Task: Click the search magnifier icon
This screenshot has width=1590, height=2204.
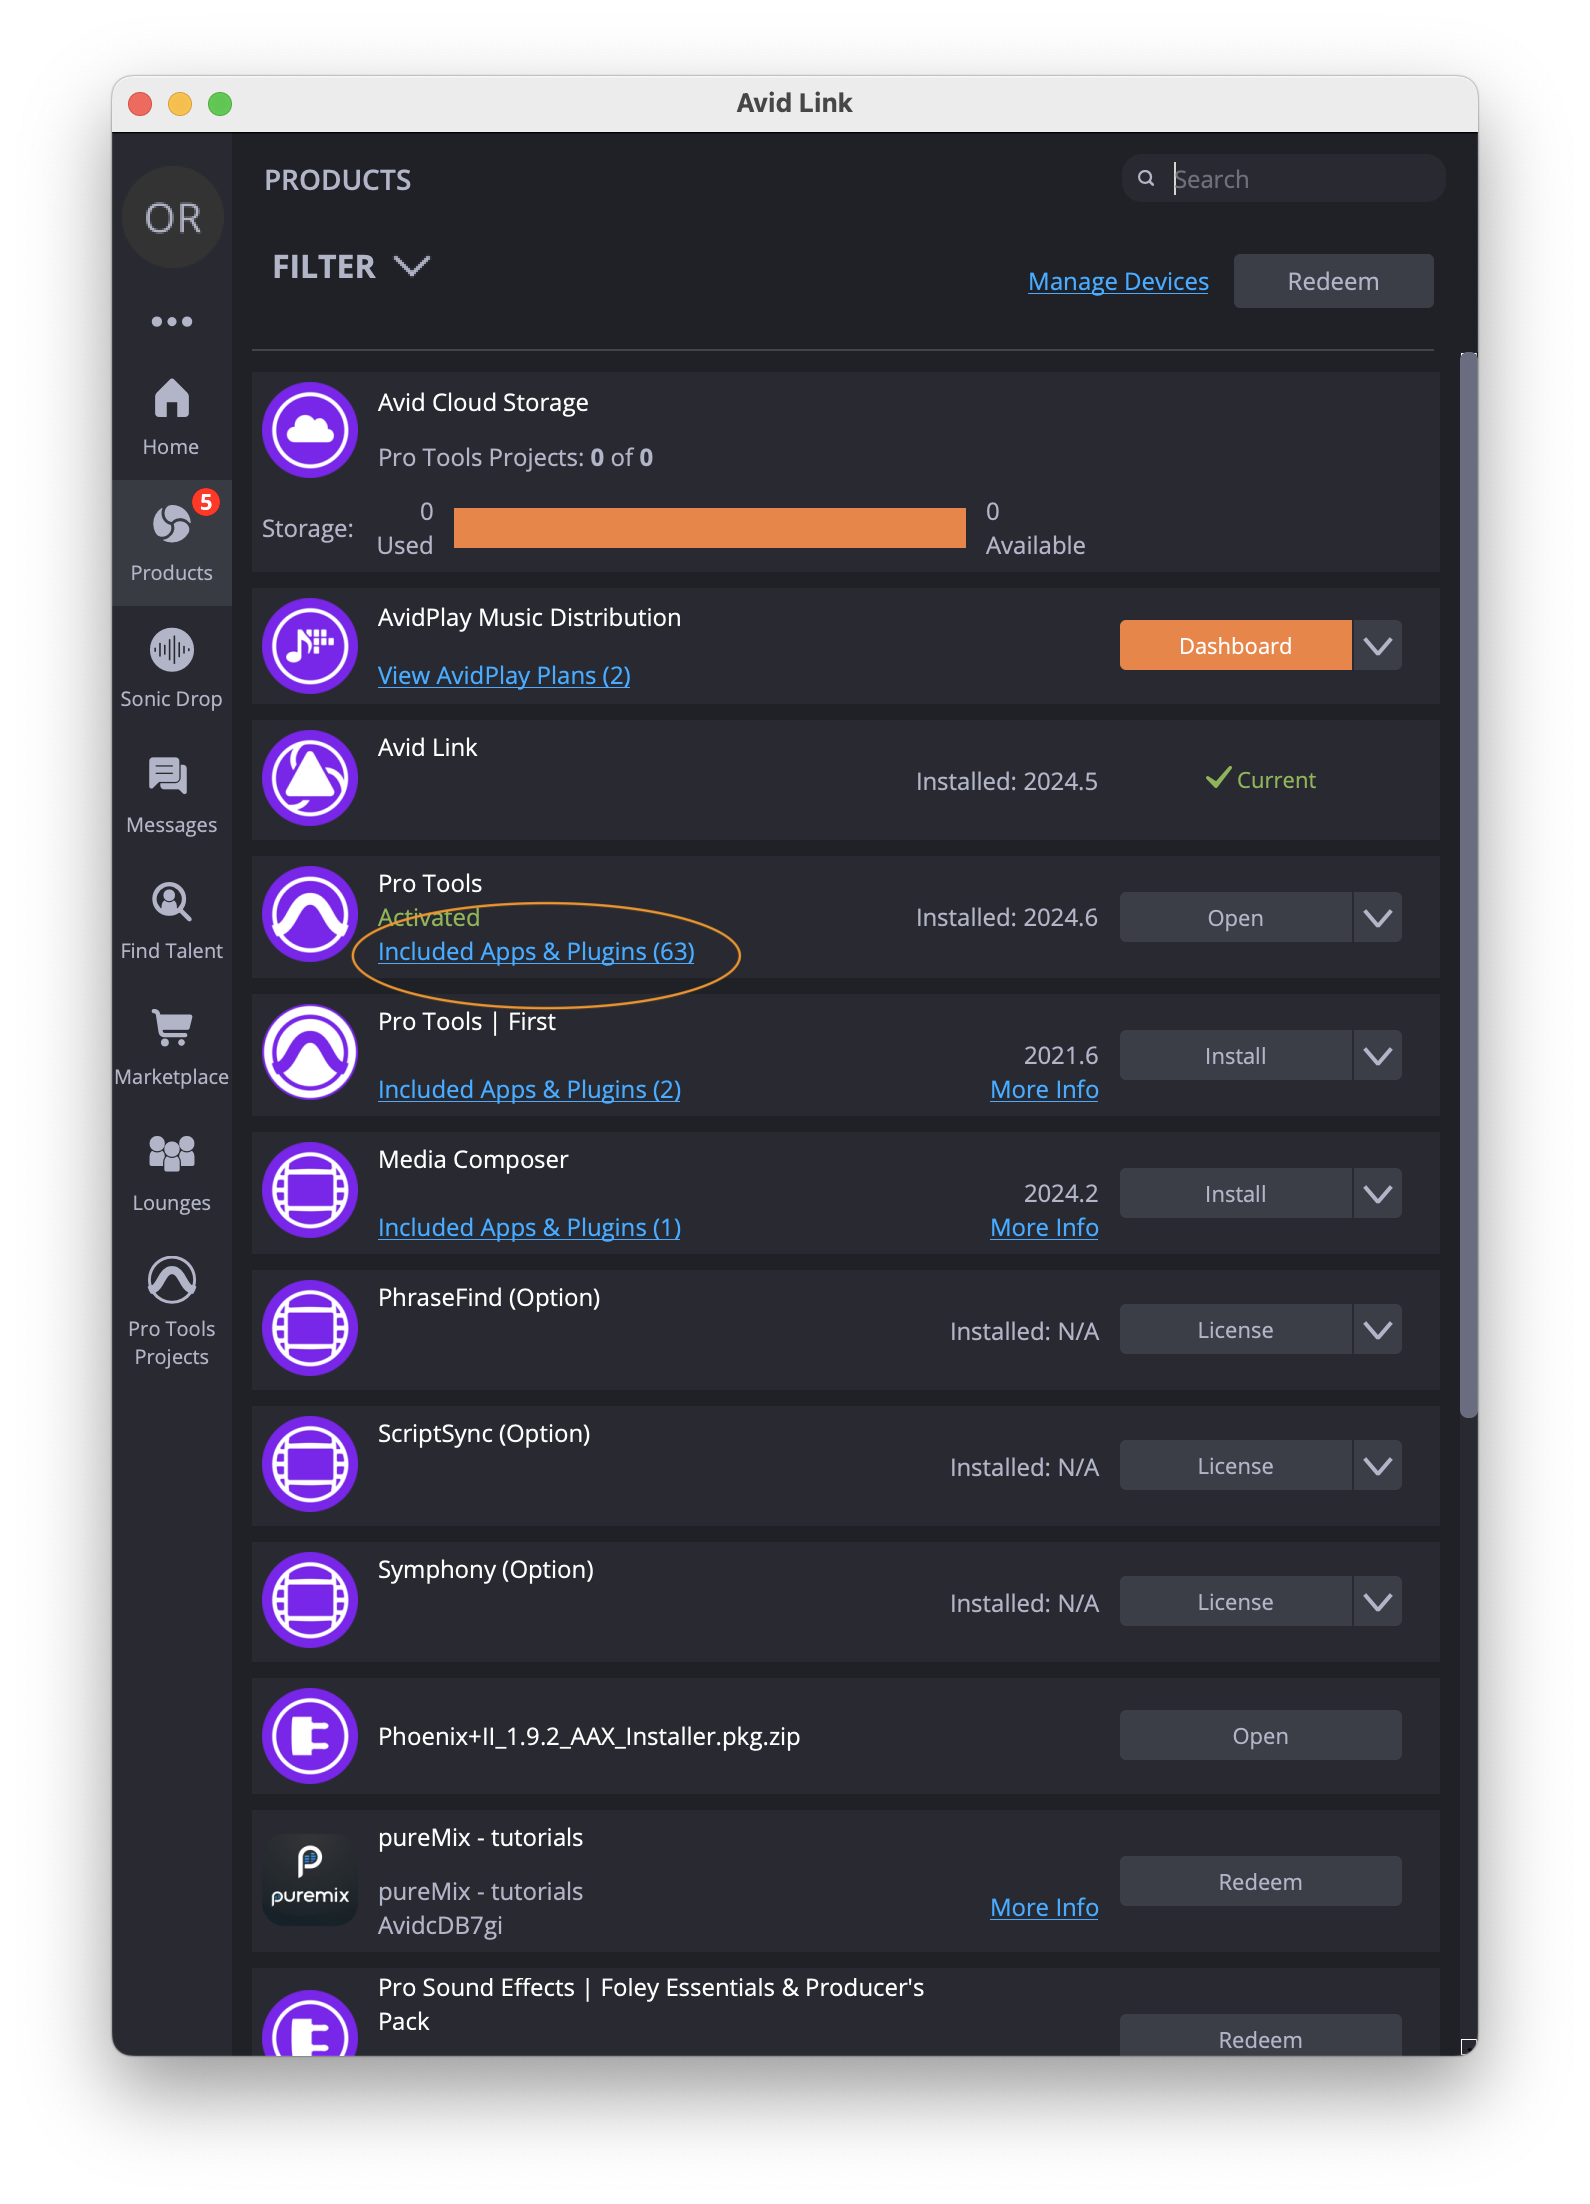Action: click(1146, 178)
